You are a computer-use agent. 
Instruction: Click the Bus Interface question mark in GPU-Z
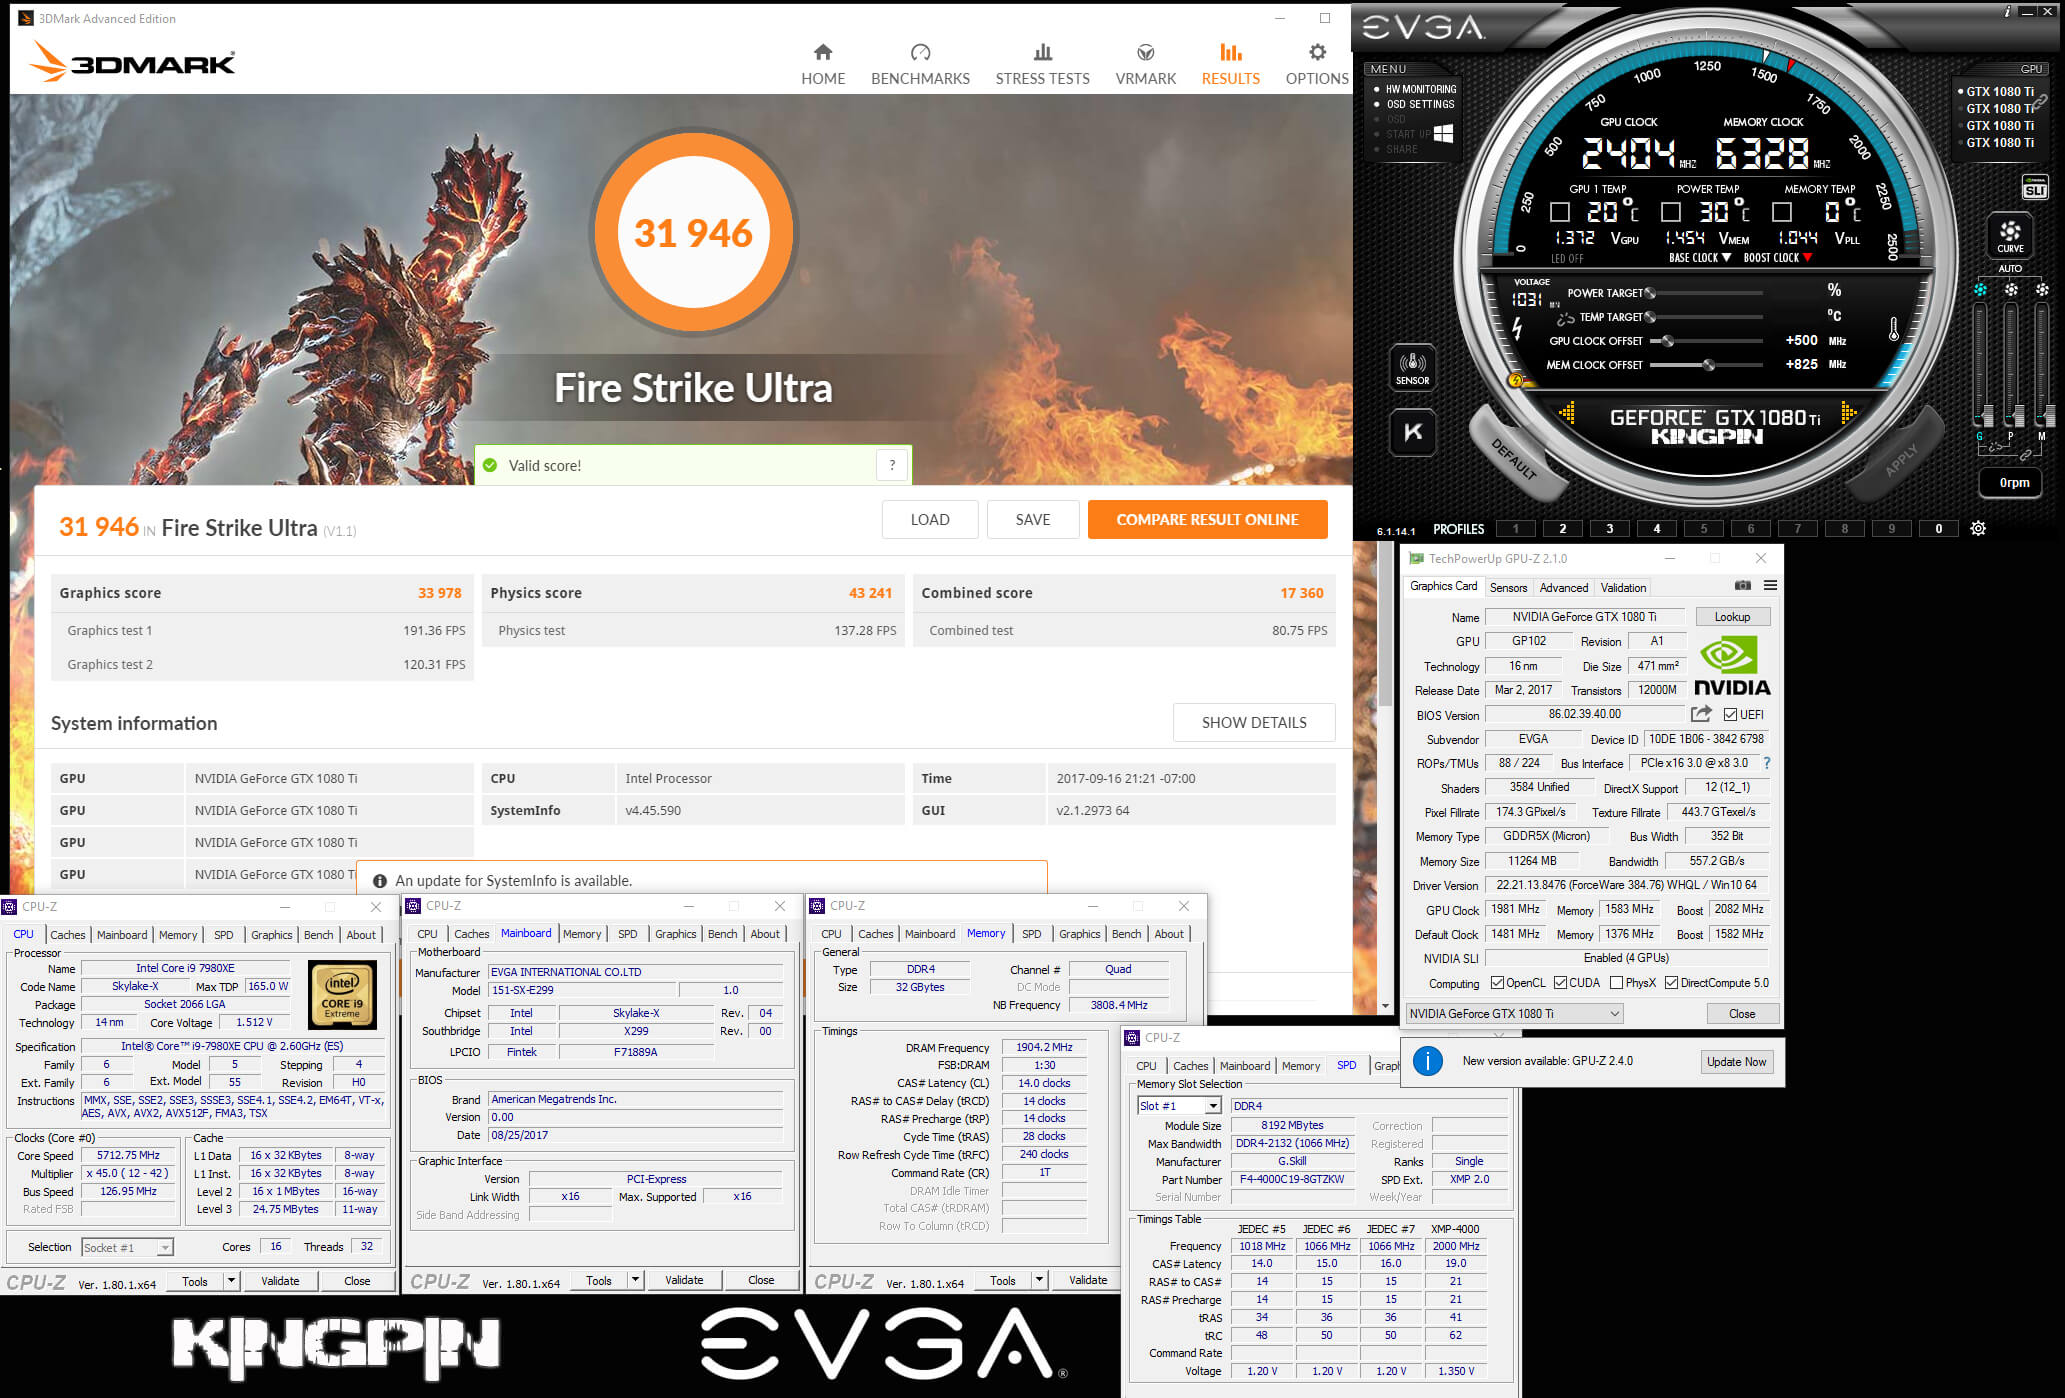1767,763
